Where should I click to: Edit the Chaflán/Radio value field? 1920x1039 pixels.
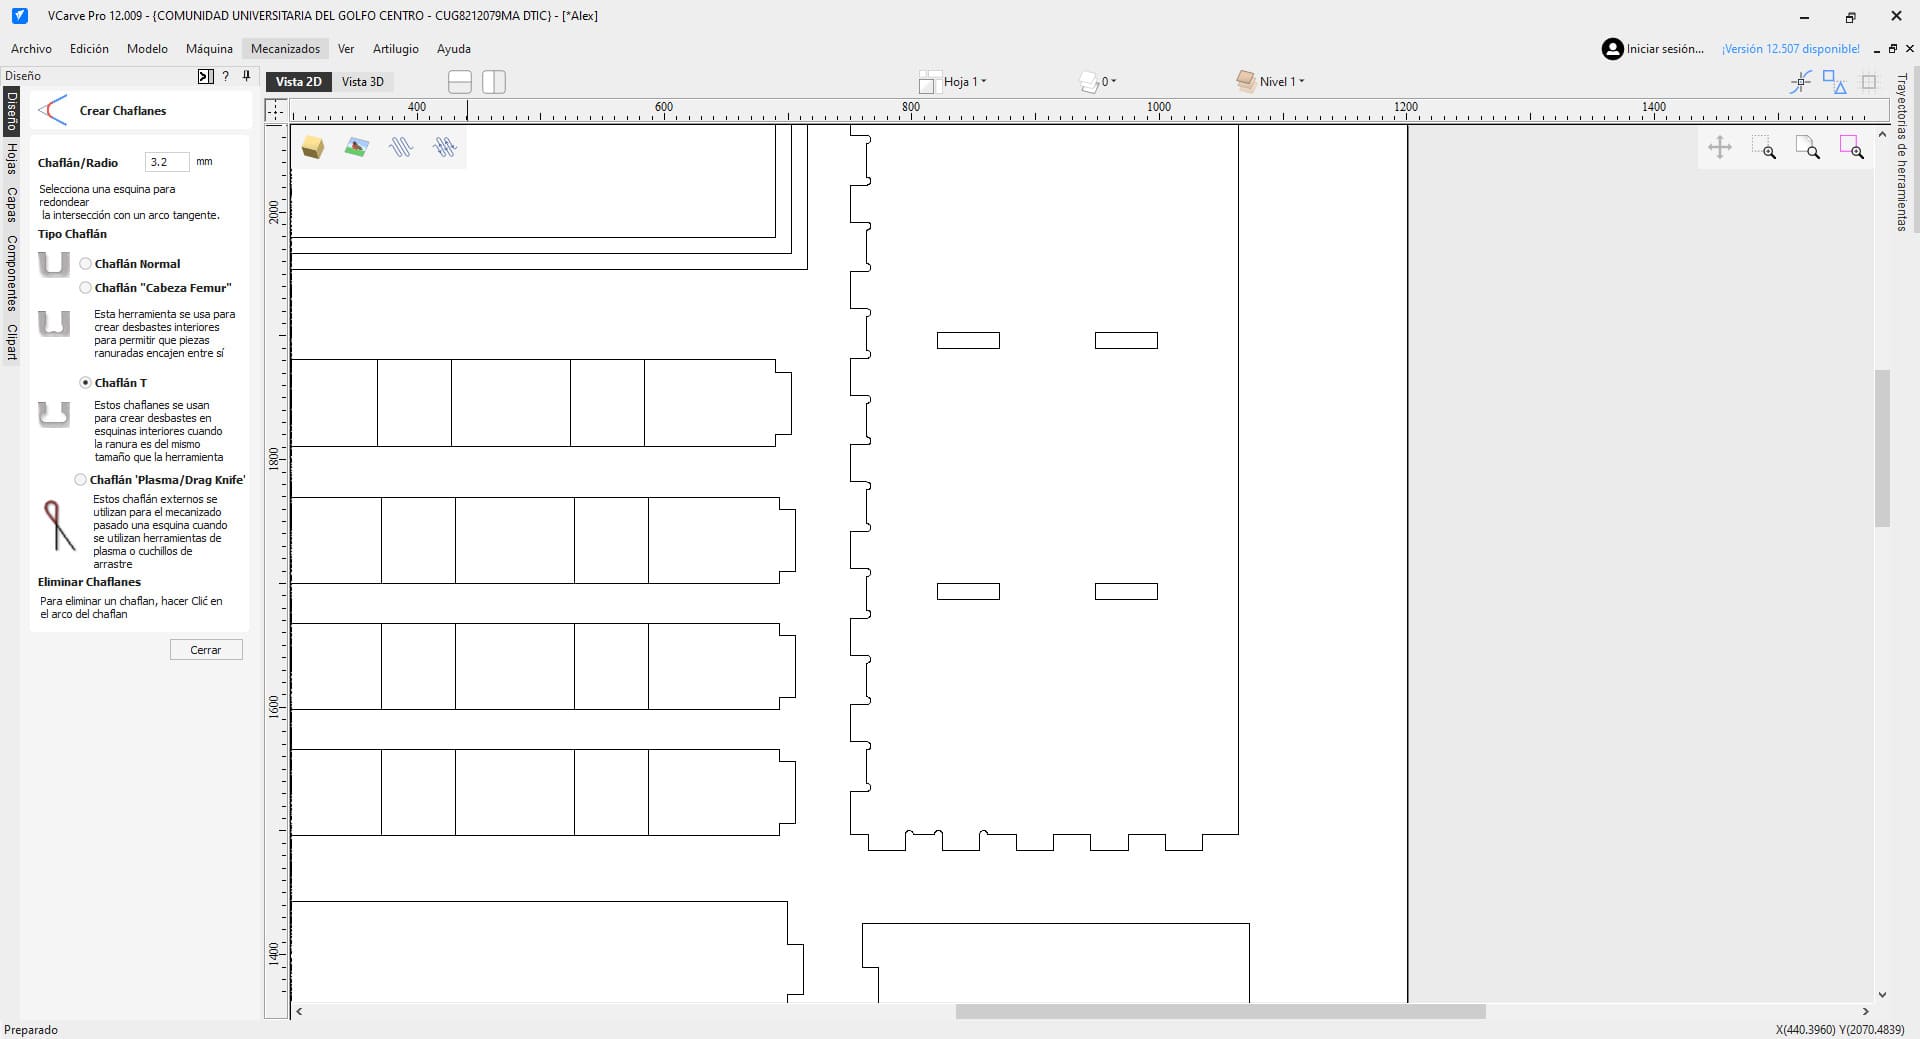click(166, 161)
